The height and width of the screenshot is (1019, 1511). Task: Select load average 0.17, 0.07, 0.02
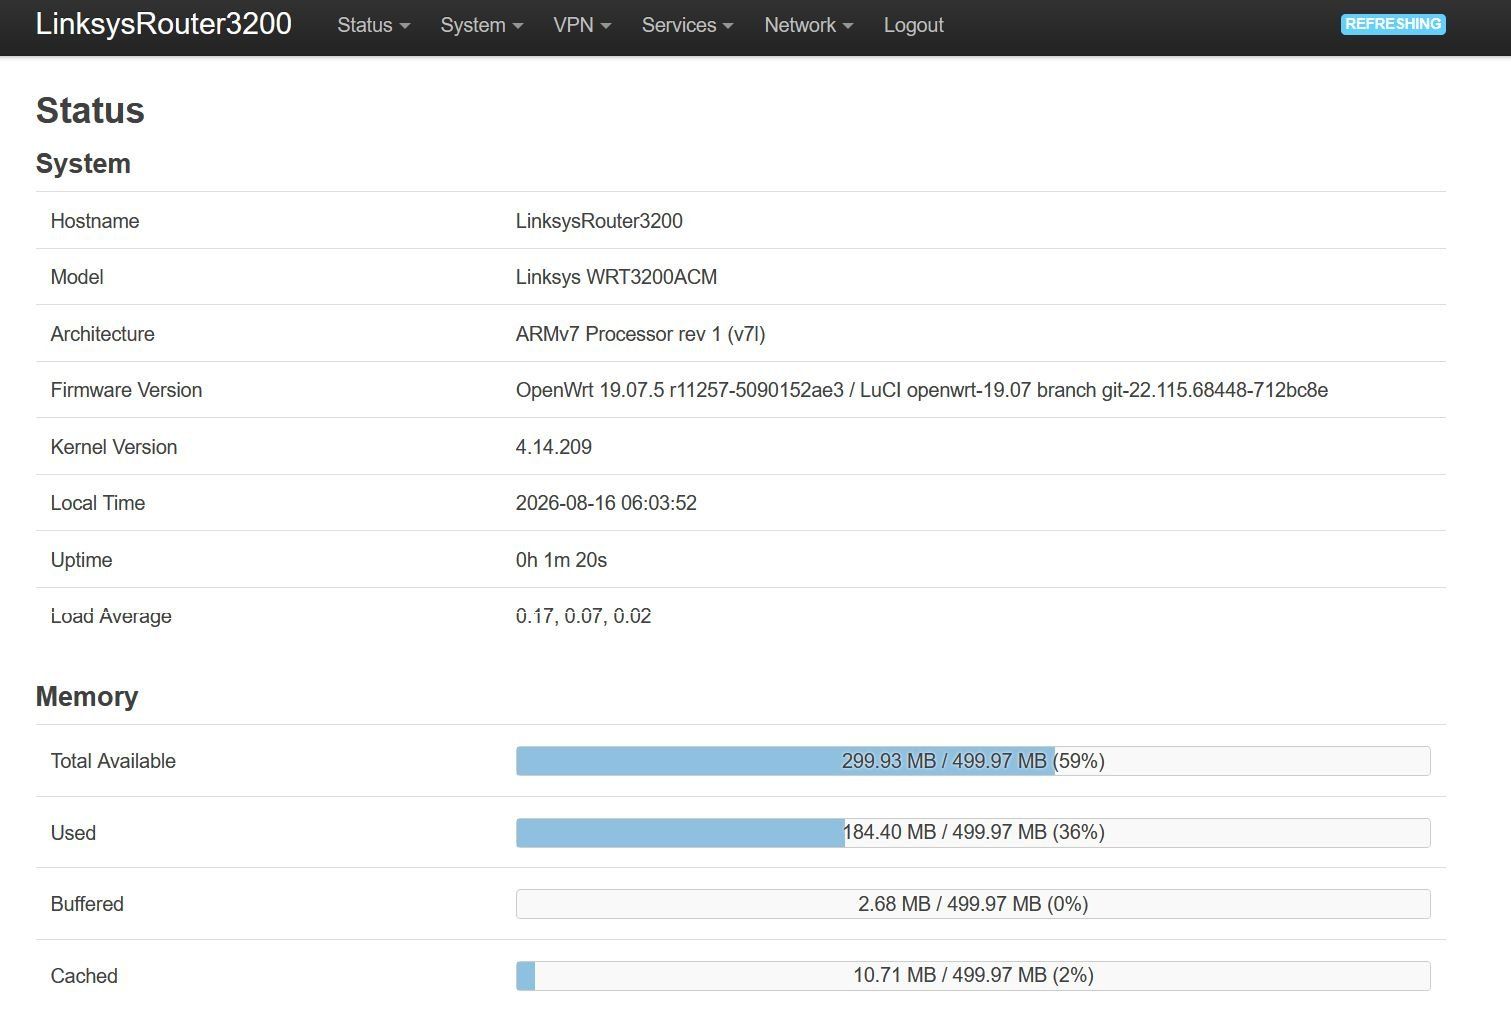(x=583, y=616)
